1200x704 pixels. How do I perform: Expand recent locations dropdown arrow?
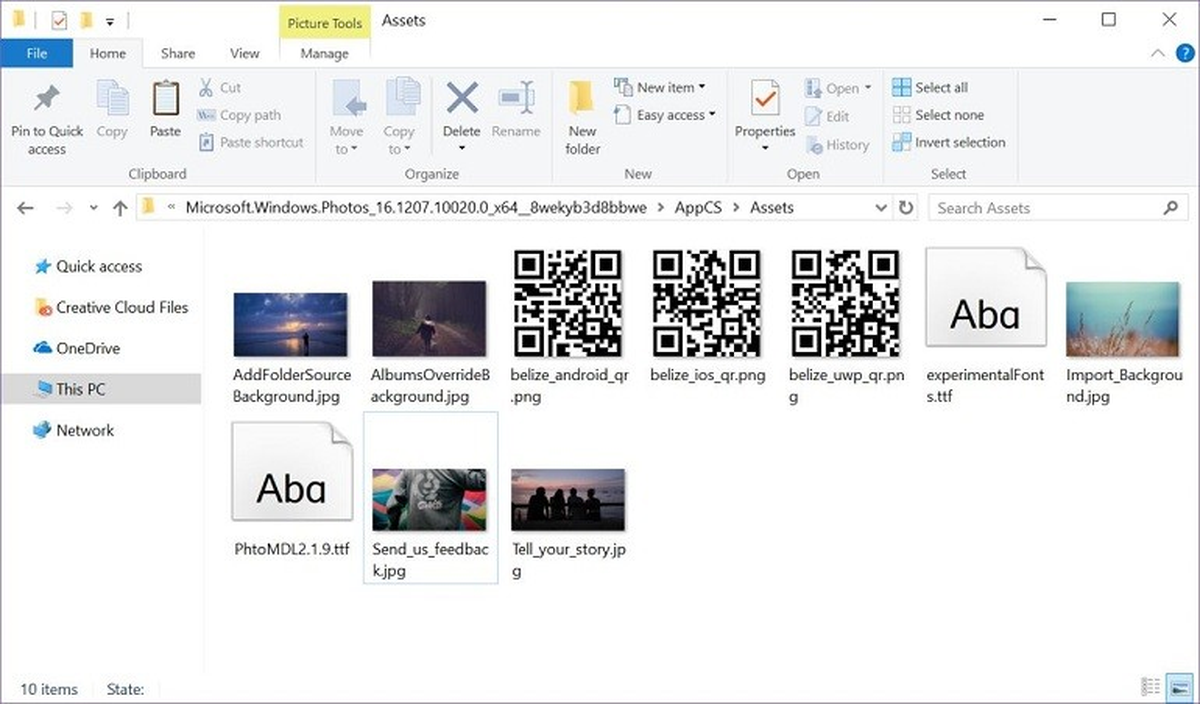(x=94, y=208)
